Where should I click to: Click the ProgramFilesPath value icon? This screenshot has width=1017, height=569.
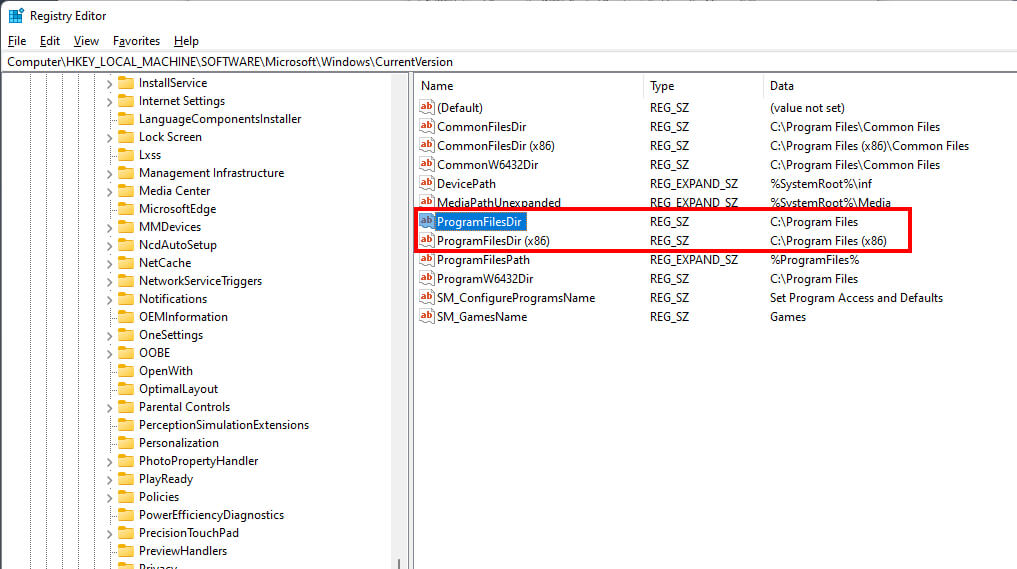click(x=426, y=259)
